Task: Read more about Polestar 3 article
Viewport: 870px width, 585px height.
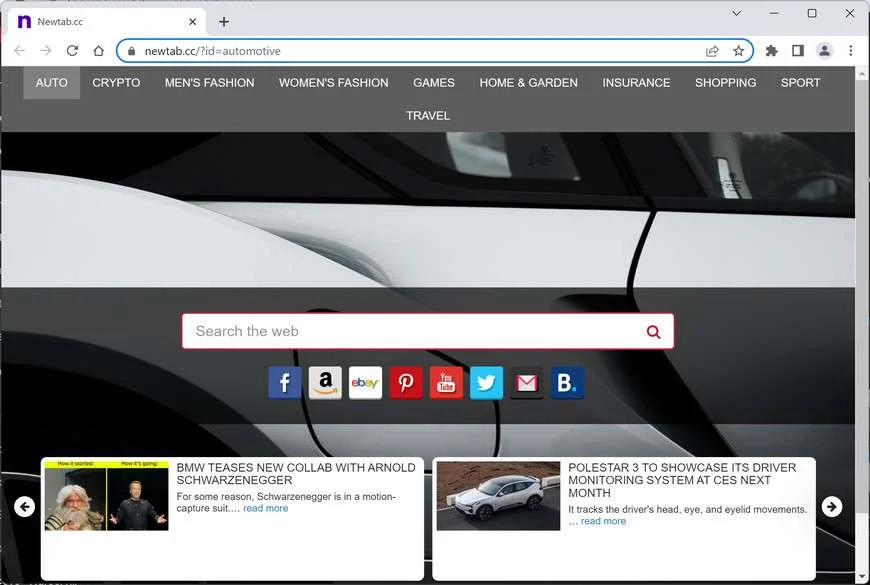Action: click(x=603, y=521)
